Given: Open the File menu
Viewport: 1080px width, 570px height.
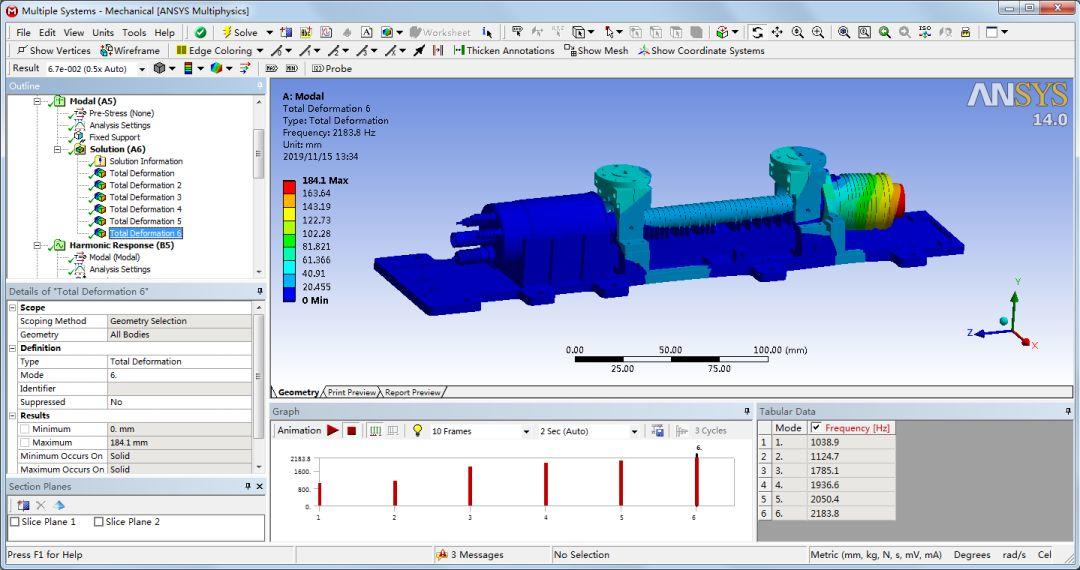Looking at the screenshot, I should pyautogui.click(x=23, y=32).
